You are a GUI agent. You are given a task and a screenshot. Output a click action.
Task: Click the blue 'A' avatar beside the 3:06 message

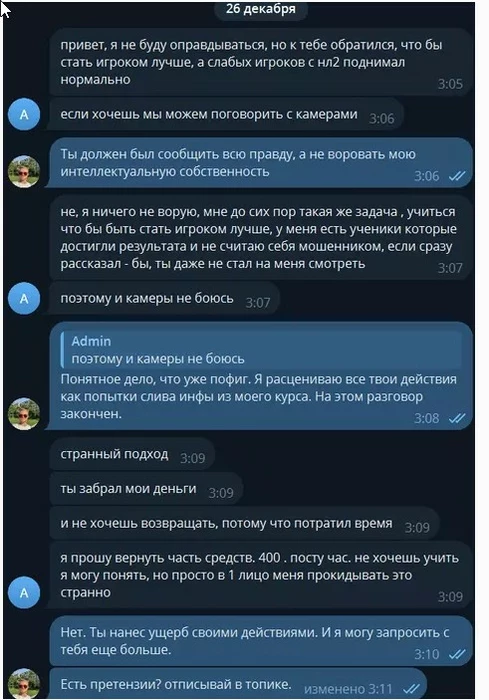24,114
